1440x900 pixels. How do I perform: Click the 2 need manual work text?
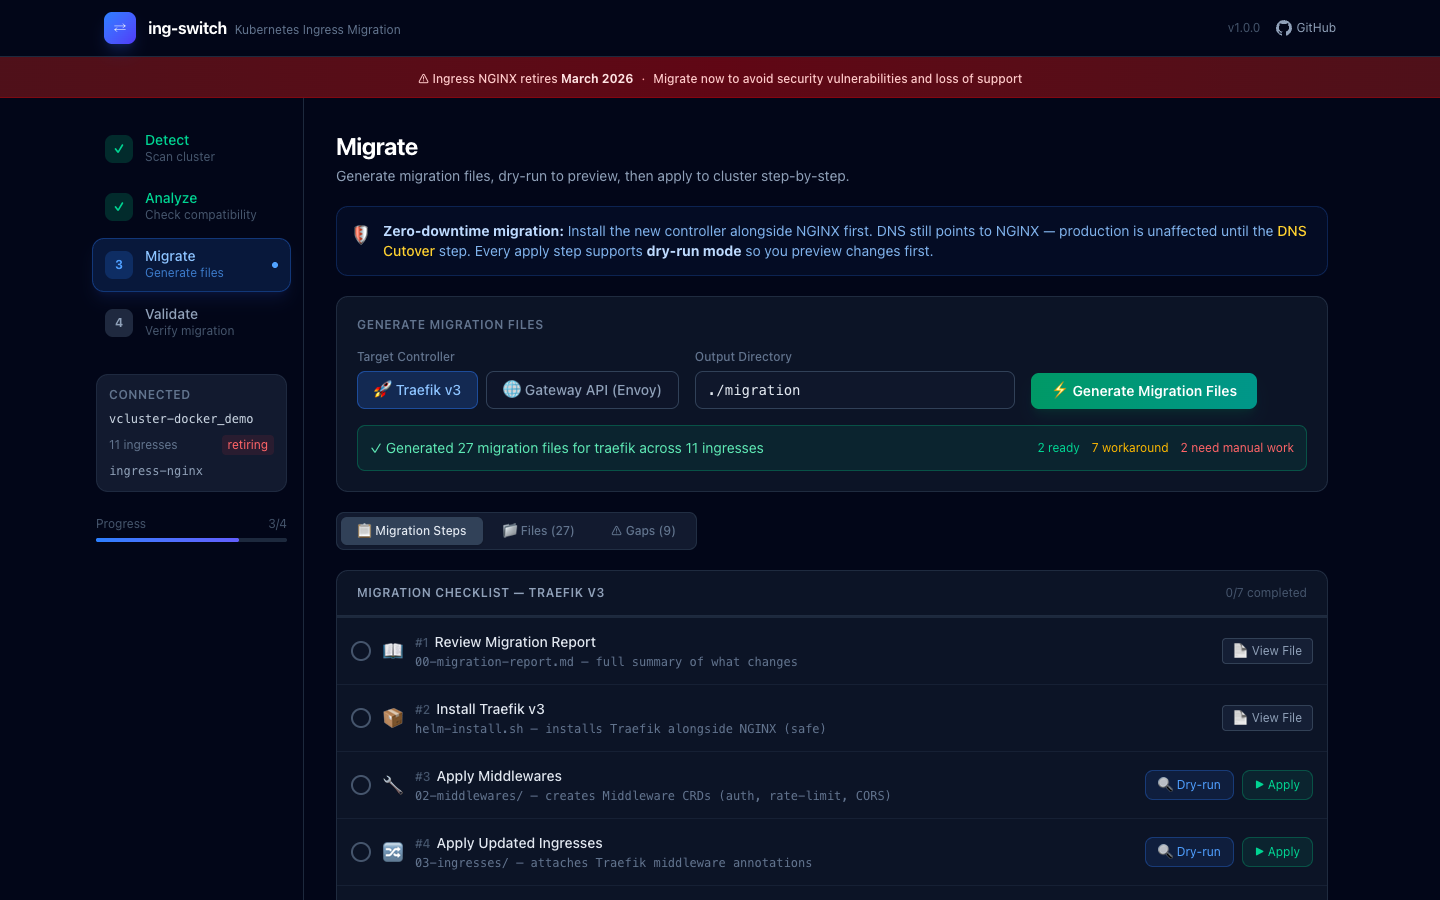[x=1237, y=448]
